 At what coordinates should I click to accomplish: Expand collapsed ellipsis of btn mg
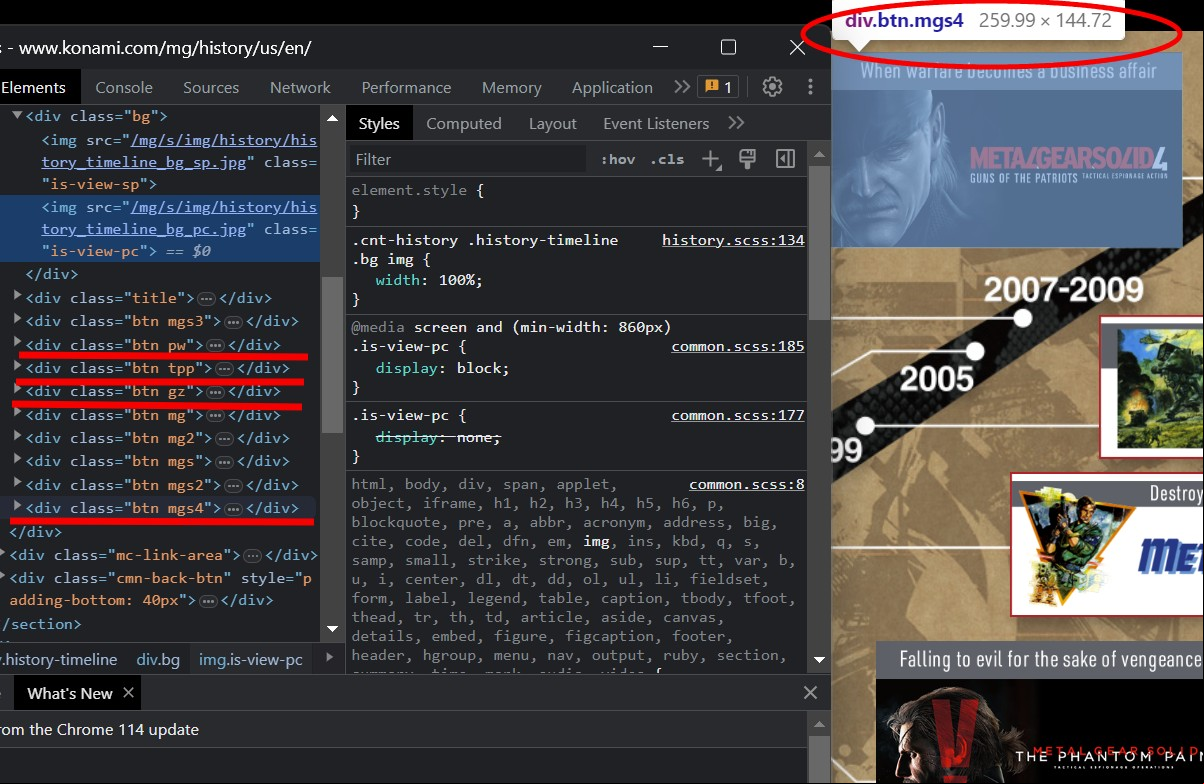click(215, 415)
